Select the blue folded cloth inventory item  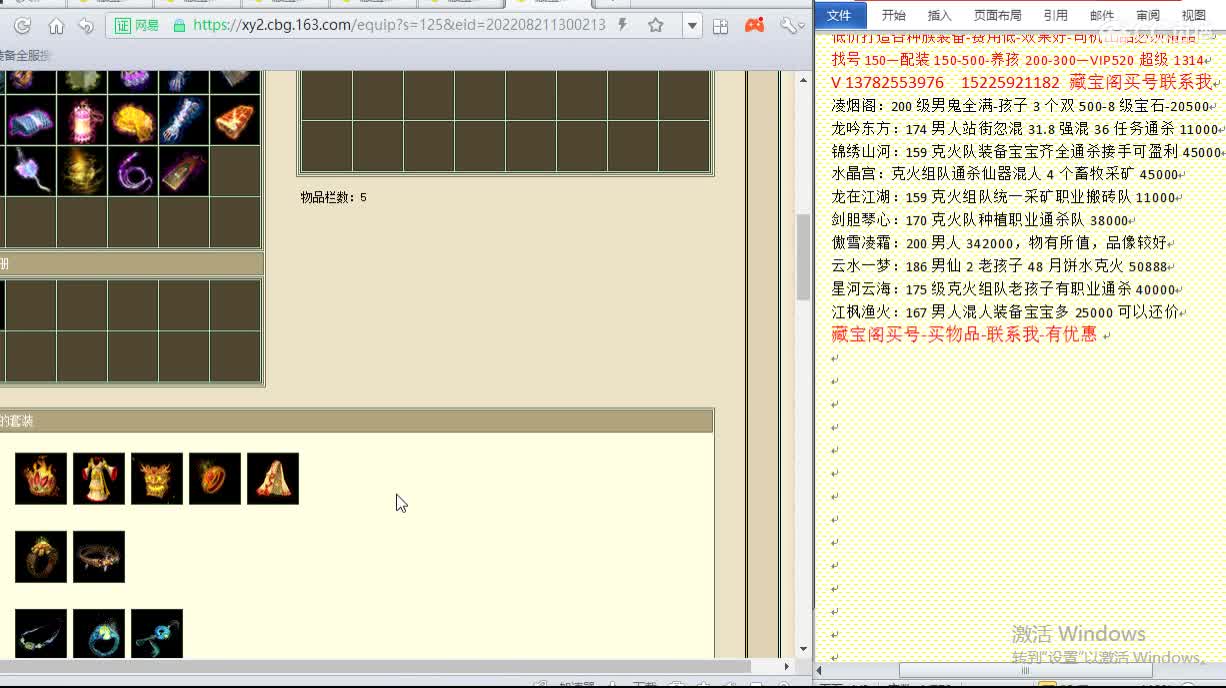(x=29, y=121)
